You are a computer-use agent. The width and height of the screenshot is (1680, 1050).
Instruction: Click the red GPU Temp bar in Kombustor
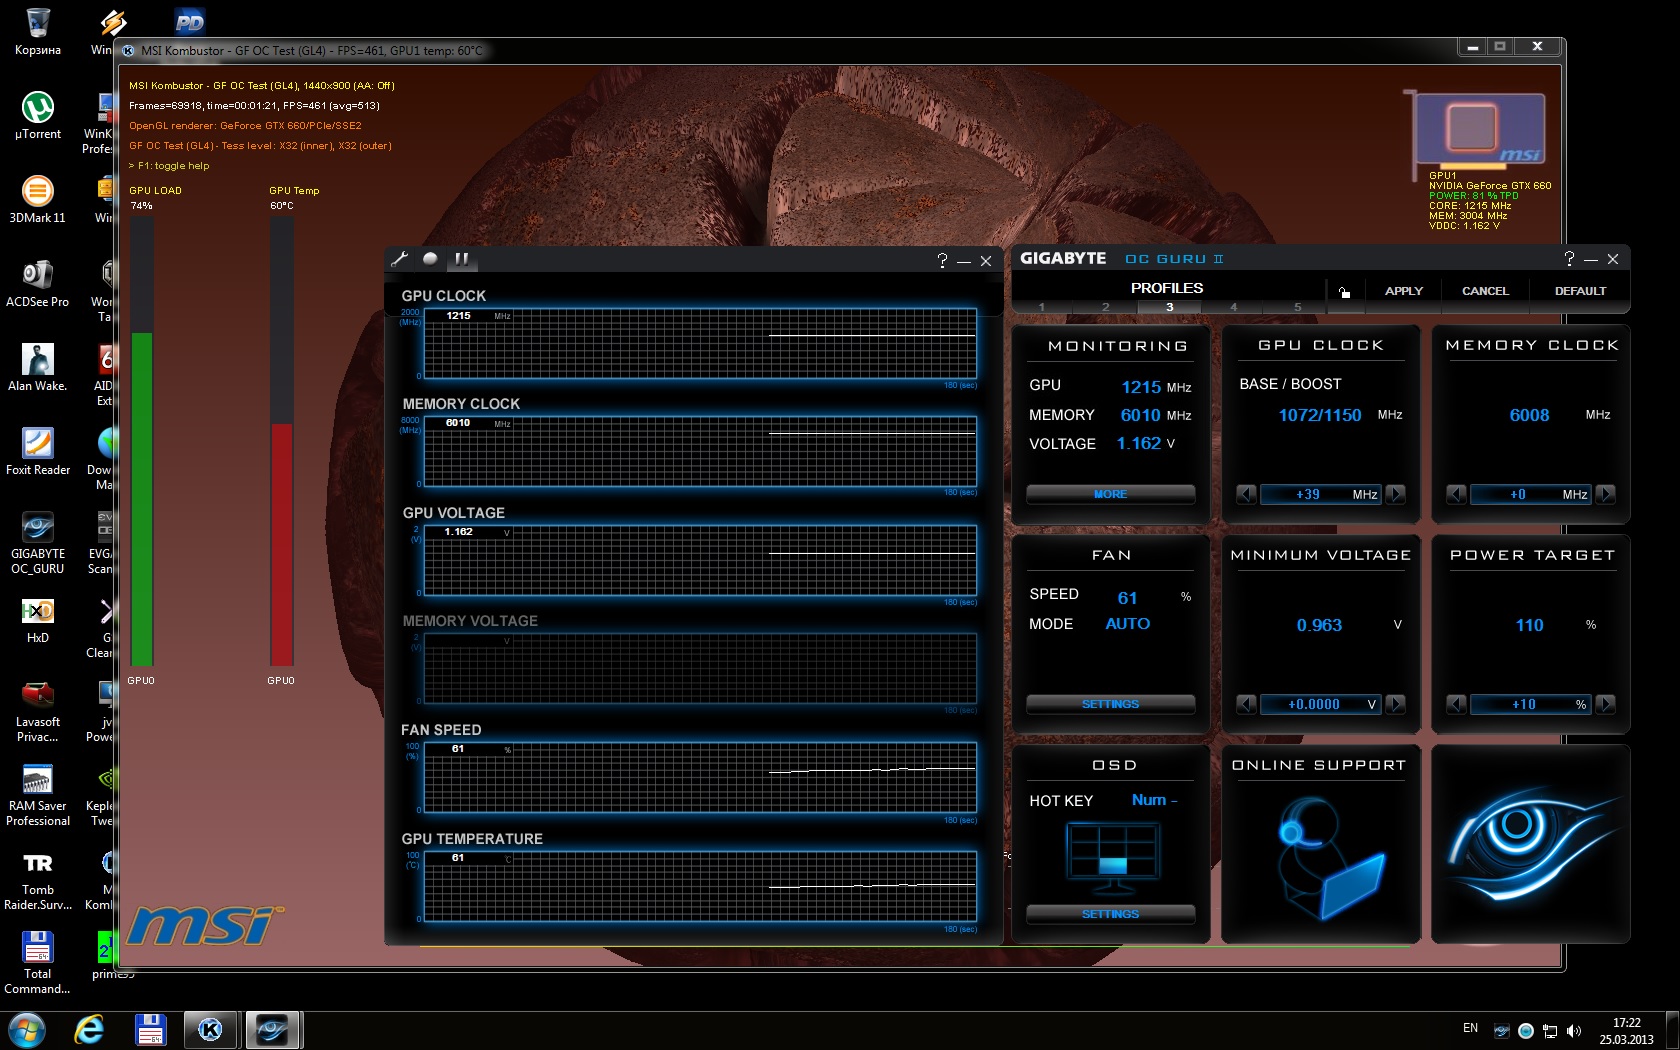pyautogui.click(x=282, y=544)
